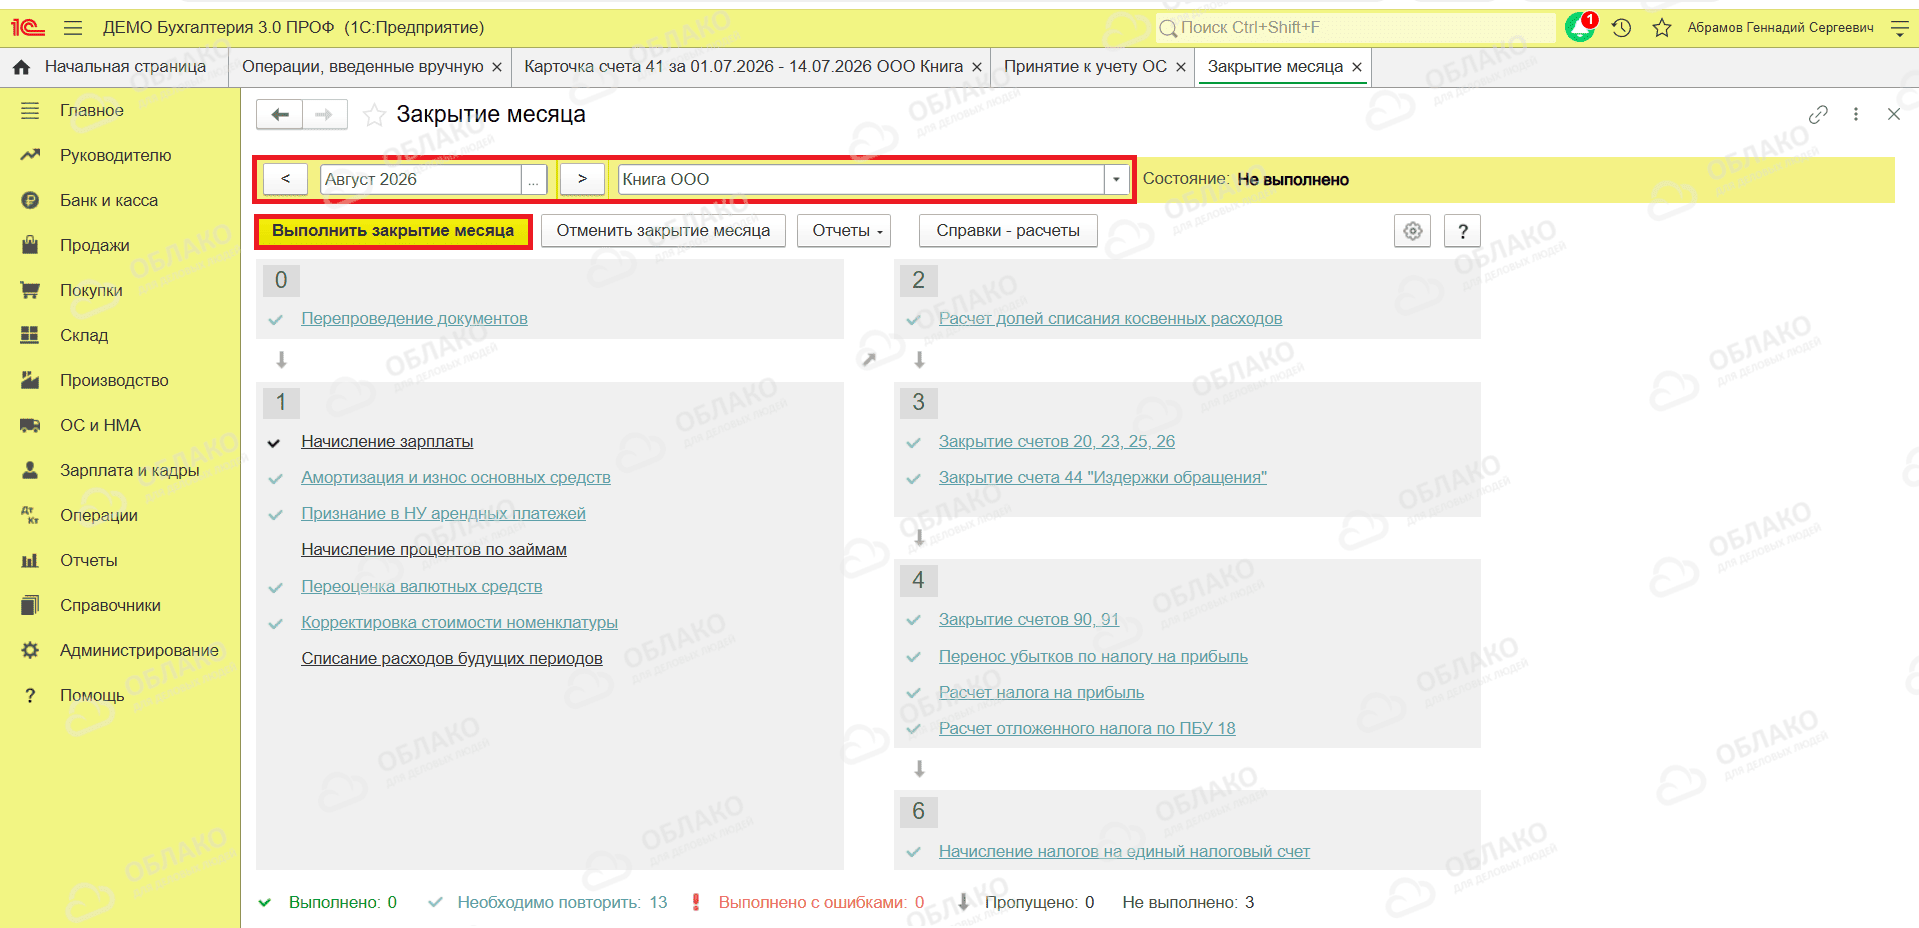Open the history clock icon

click(x=1622, y=28)
